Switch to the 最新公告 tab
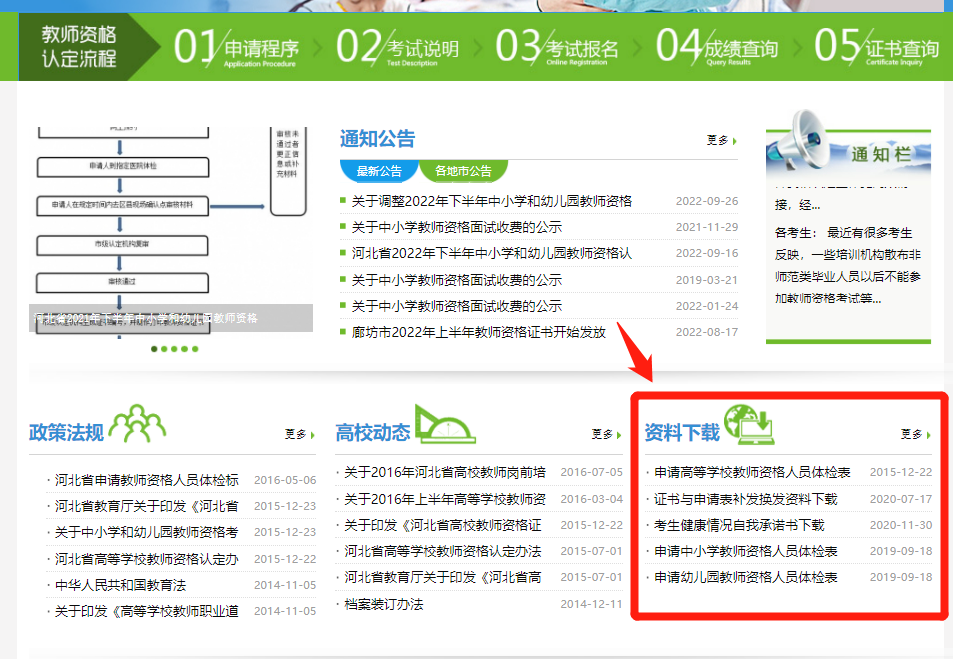953x659 pixels. tap(379, 171)
